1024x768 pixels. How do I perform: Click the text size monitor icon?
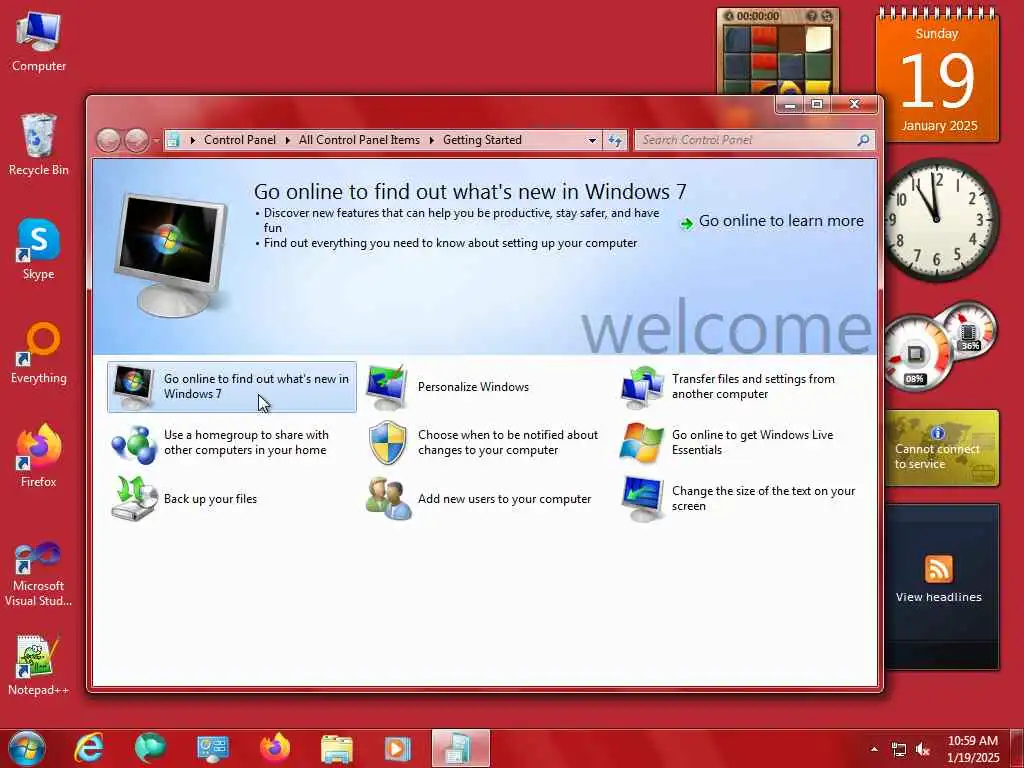point(642,499)
